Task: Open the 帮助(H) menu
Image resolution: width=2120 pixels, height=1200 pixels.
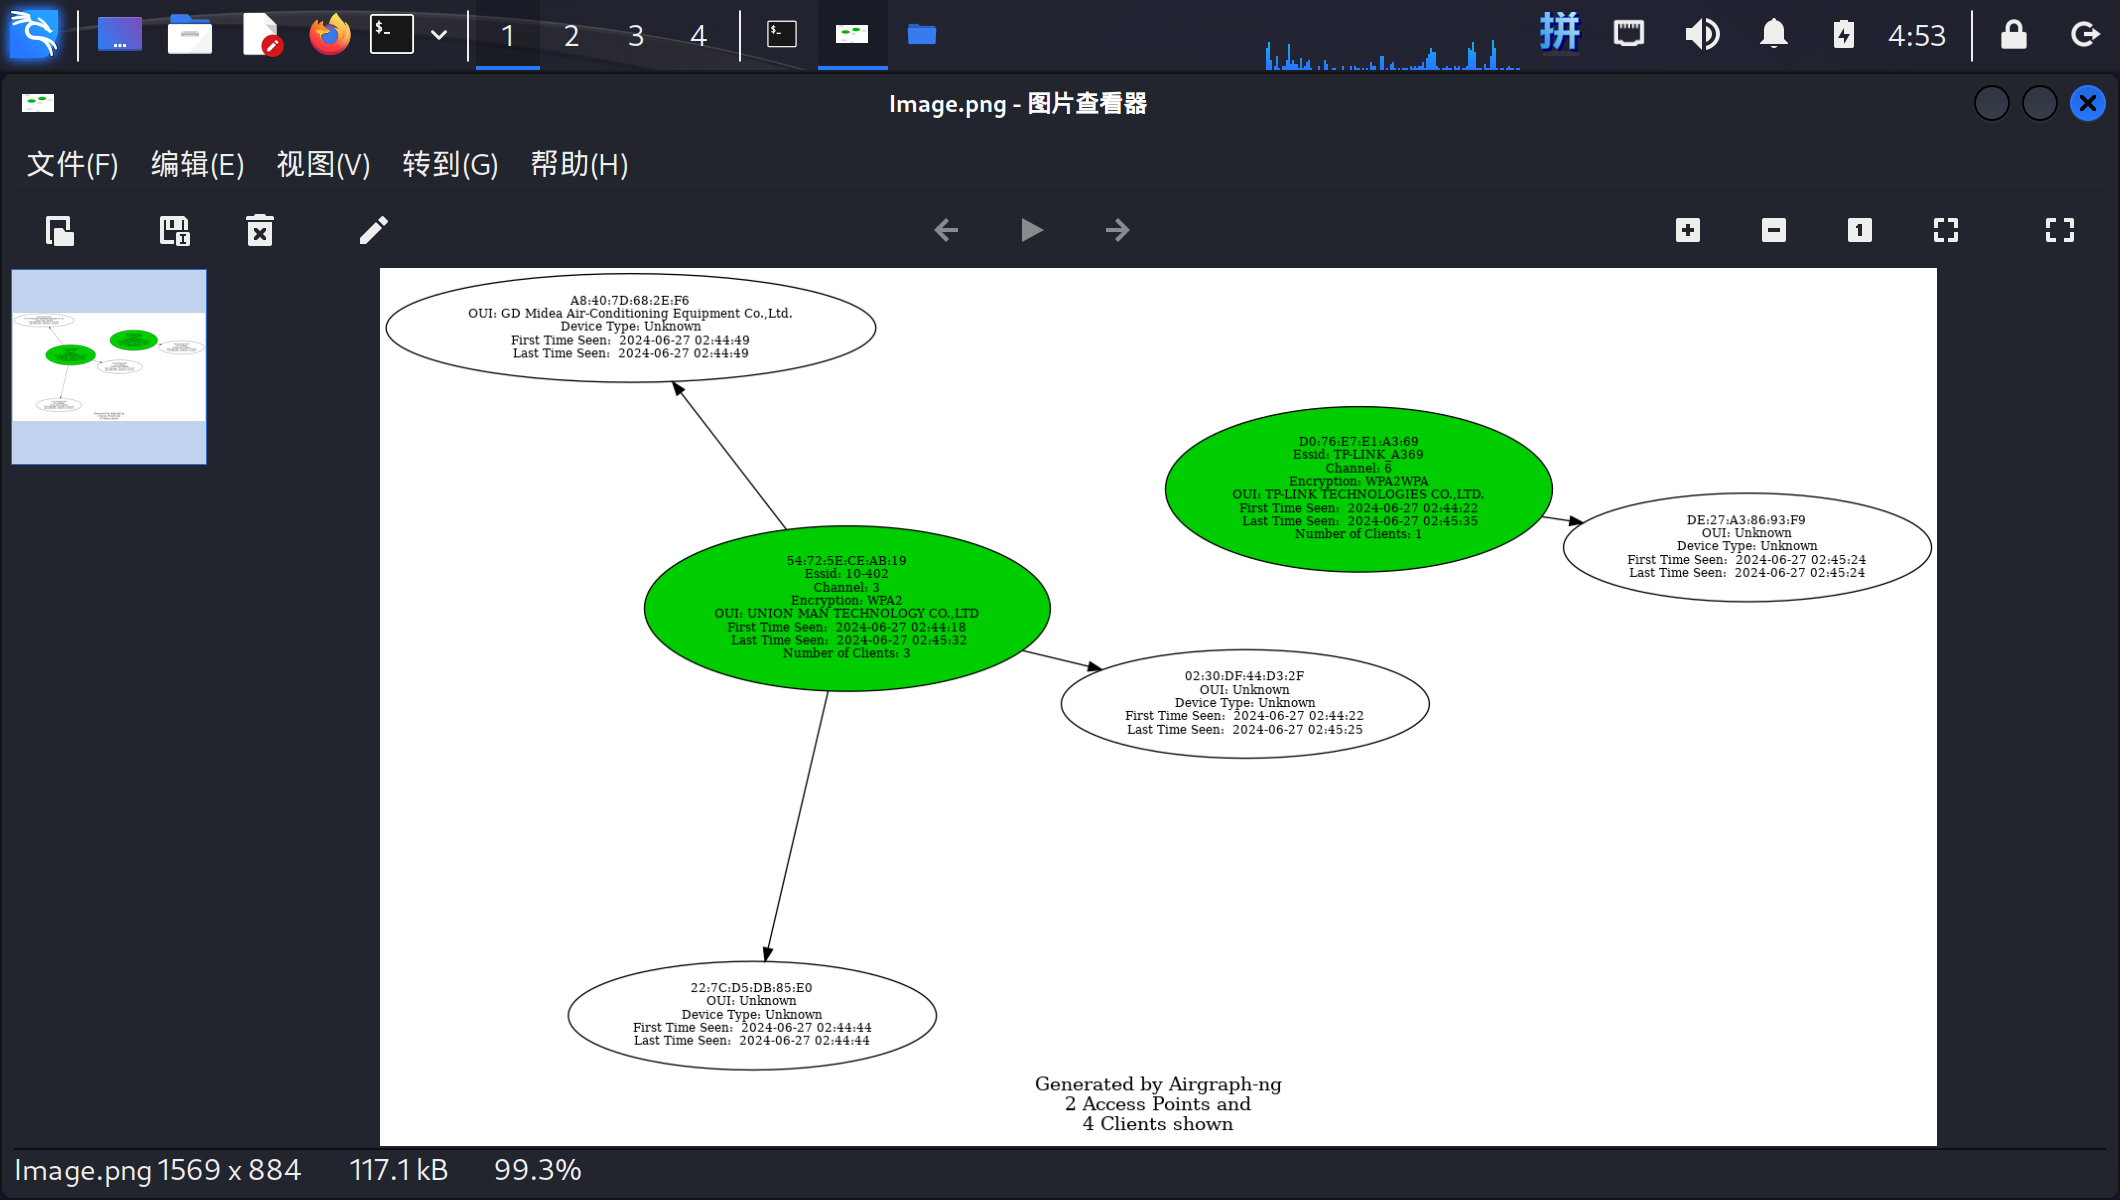Action: (579, 164)
